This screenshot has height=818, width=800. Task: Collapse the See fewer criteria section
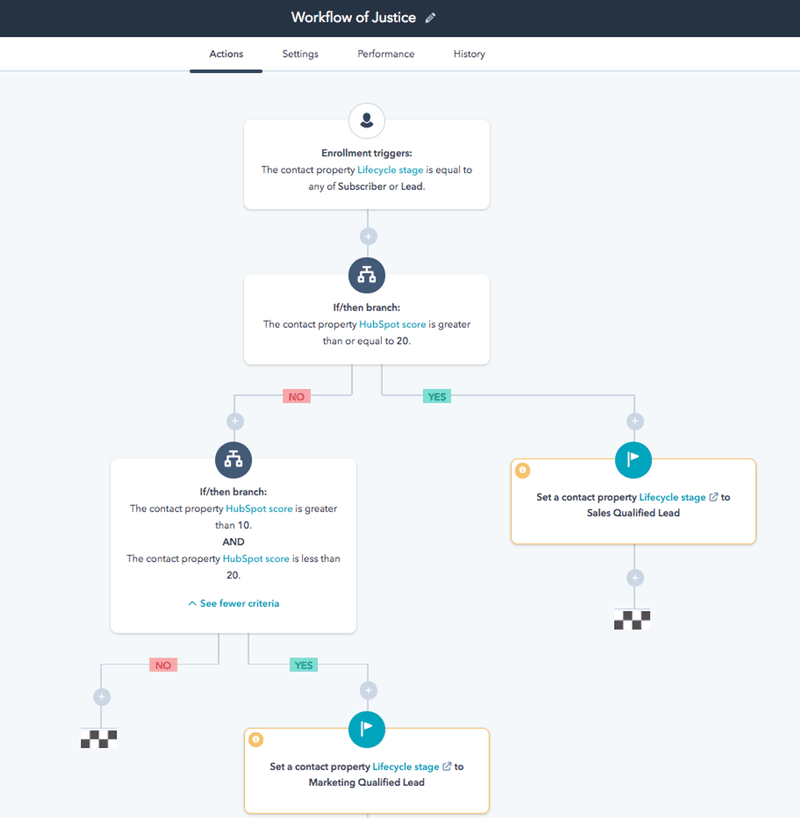coord(233,603)
